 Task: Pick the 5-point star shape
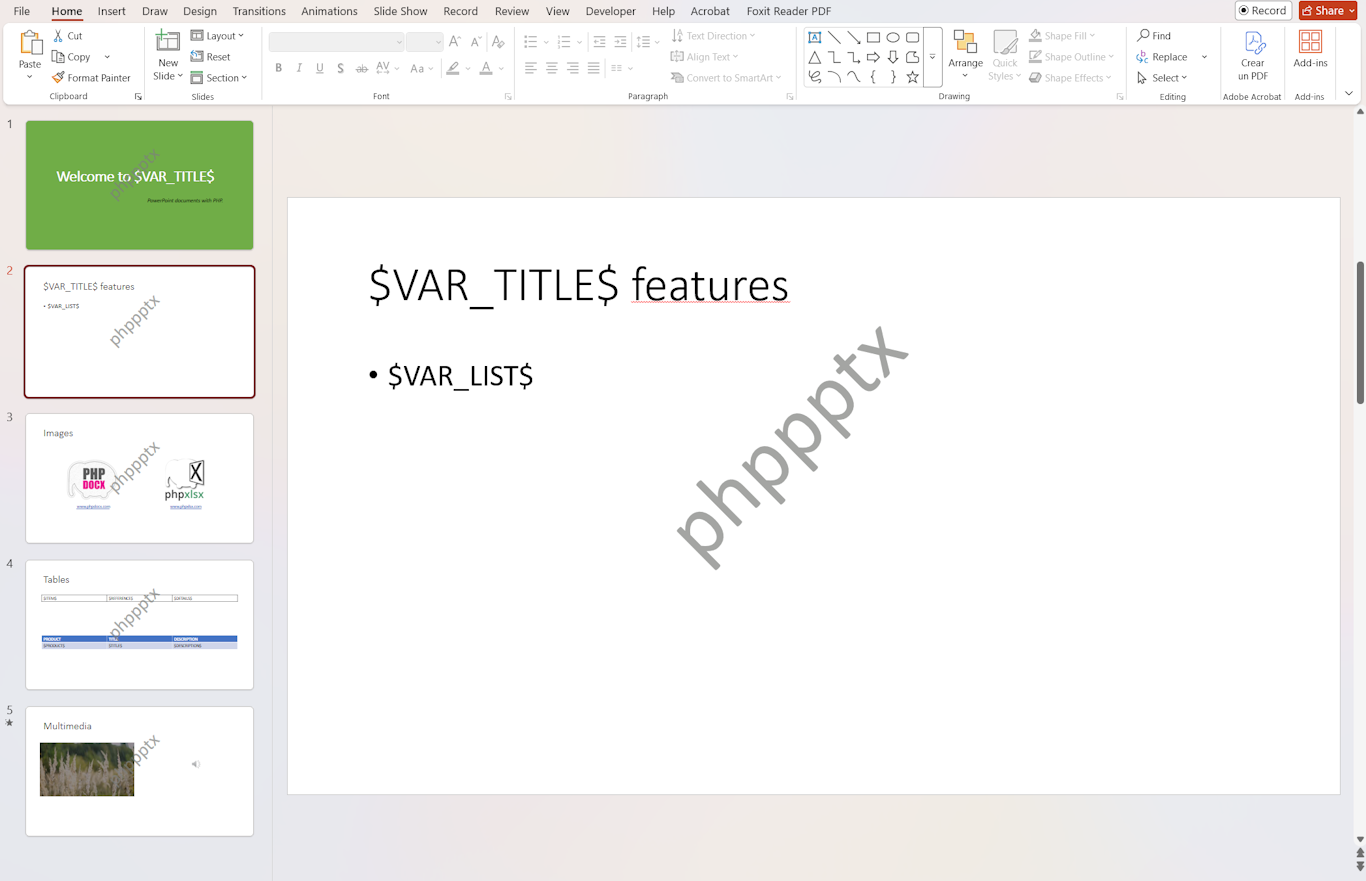[912, 77]
